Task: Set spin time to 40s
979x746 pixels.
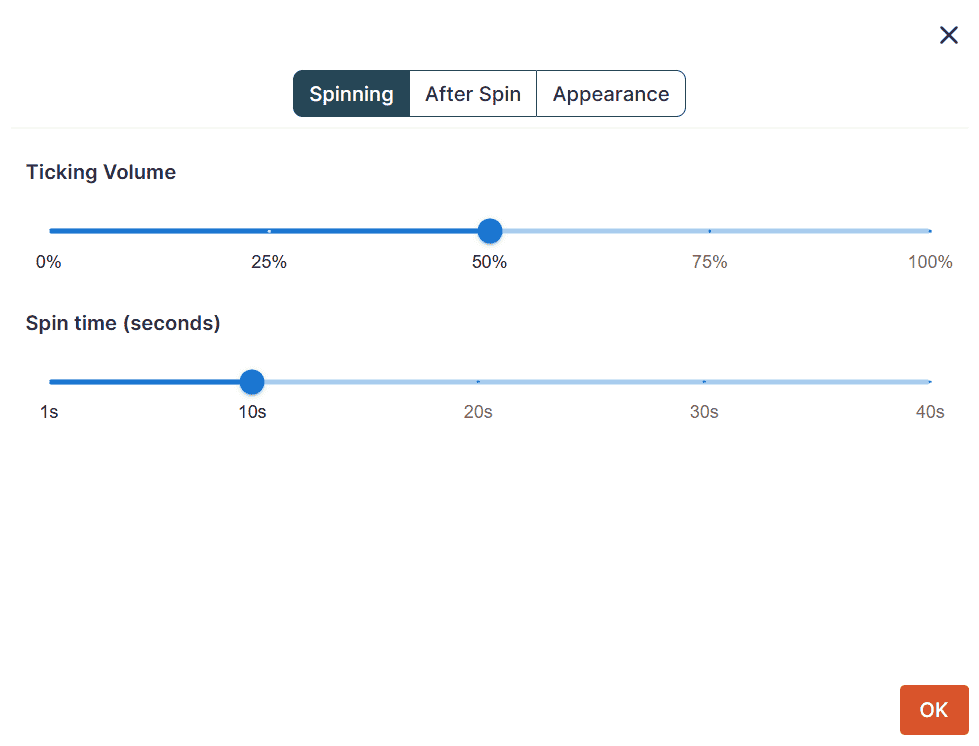Action: point(930,382)
